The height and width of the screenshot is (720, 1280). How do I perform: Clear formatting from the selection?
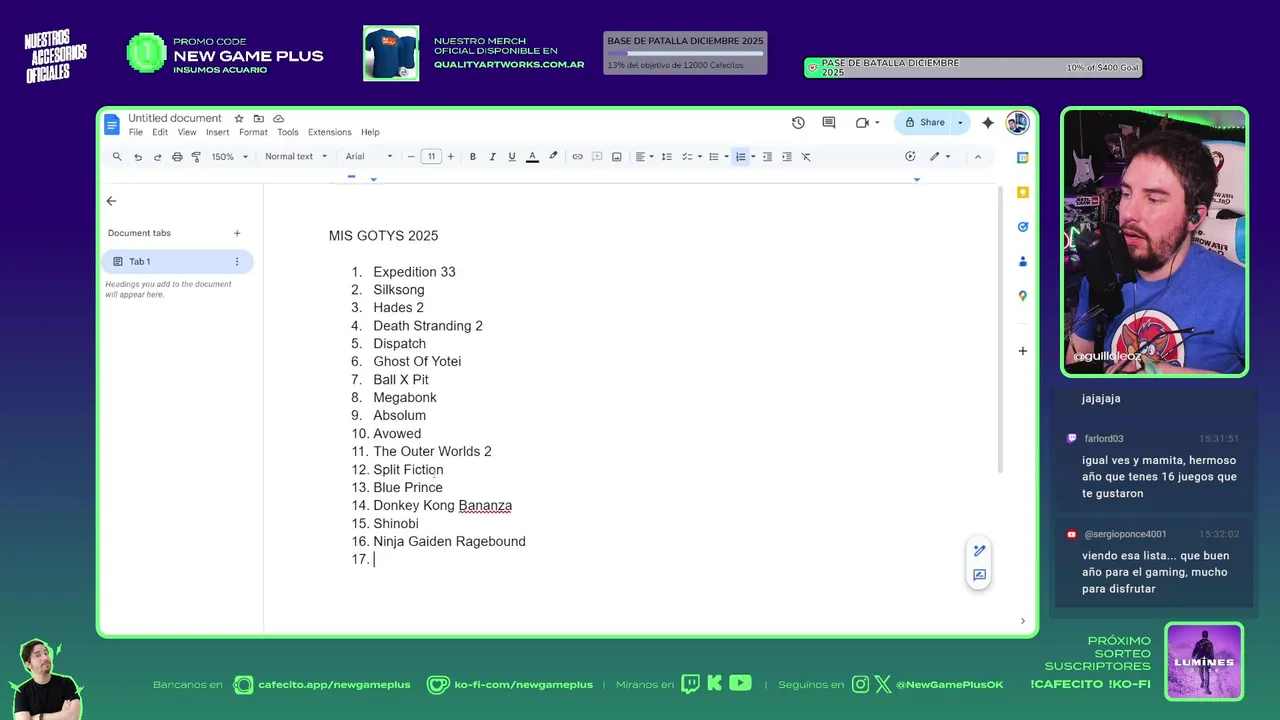click(806, 157)
